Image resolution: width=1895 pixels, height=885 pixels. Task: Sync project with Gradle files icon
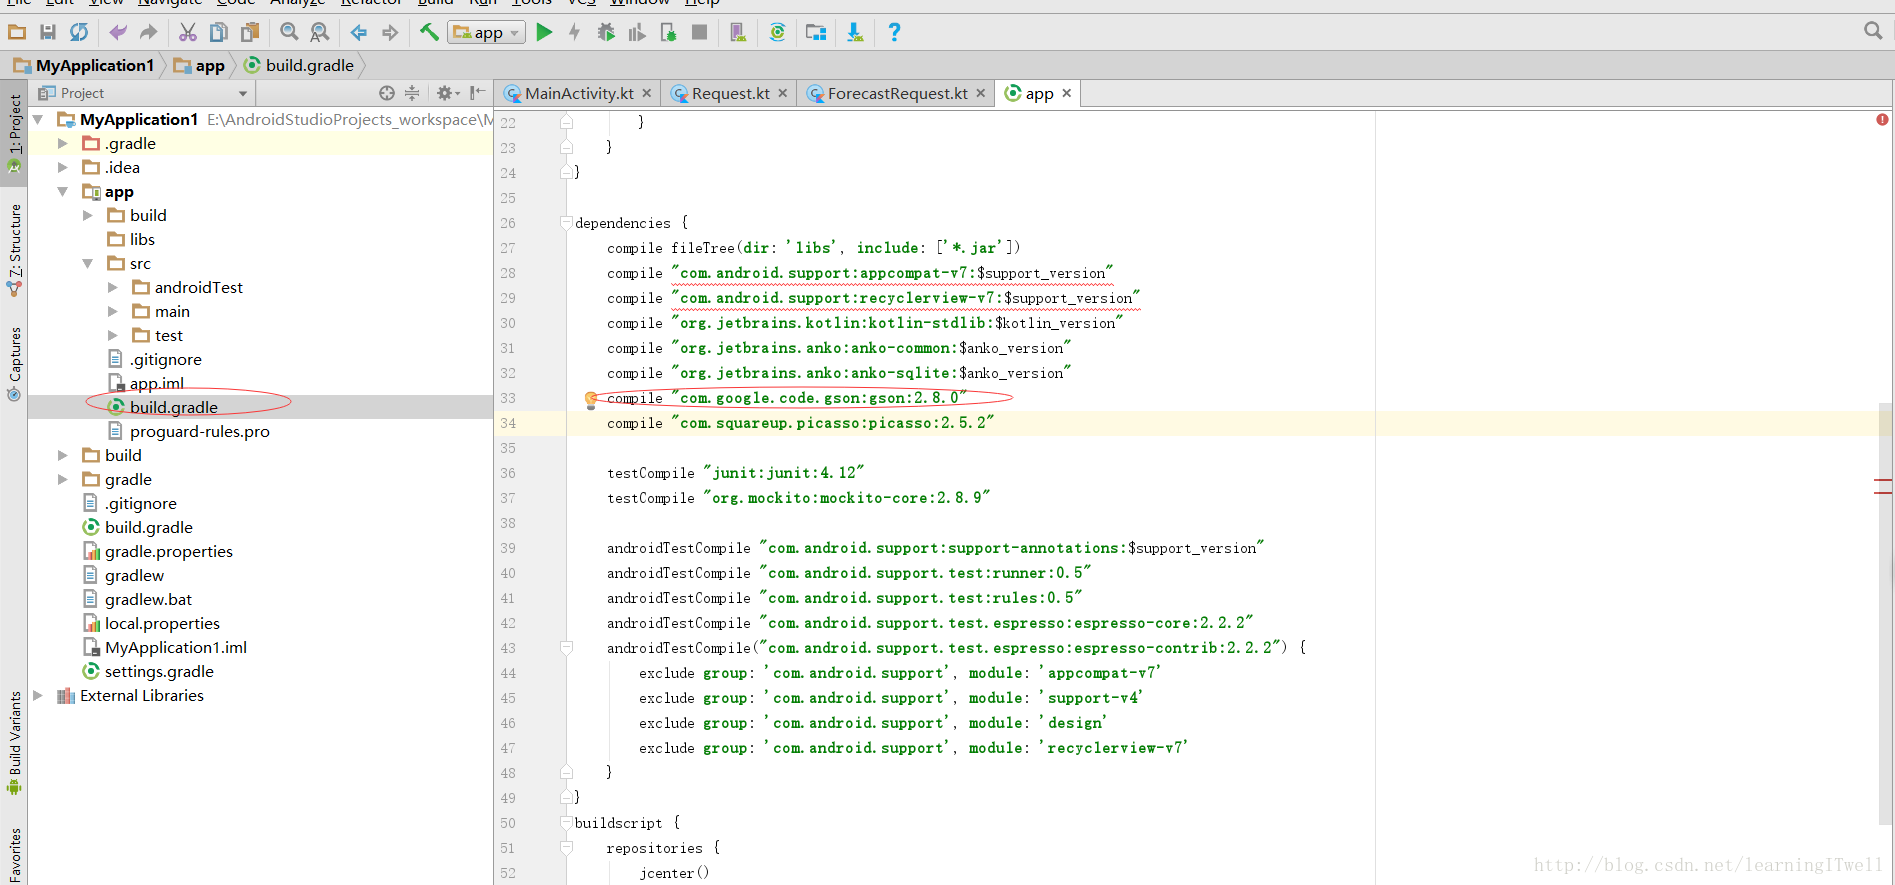click(x=777, y=32)
